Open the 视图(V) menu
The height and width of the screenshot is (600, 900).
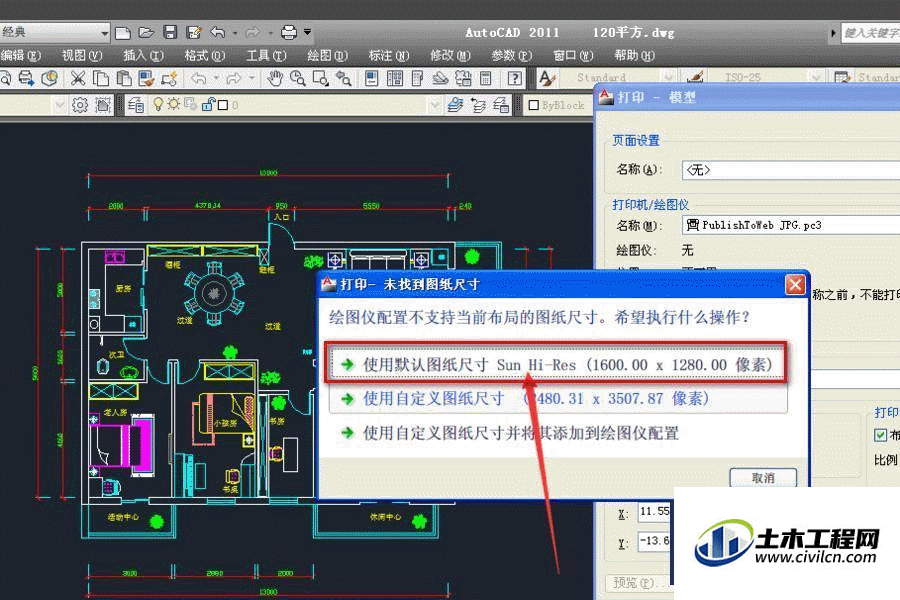[82, 56]
